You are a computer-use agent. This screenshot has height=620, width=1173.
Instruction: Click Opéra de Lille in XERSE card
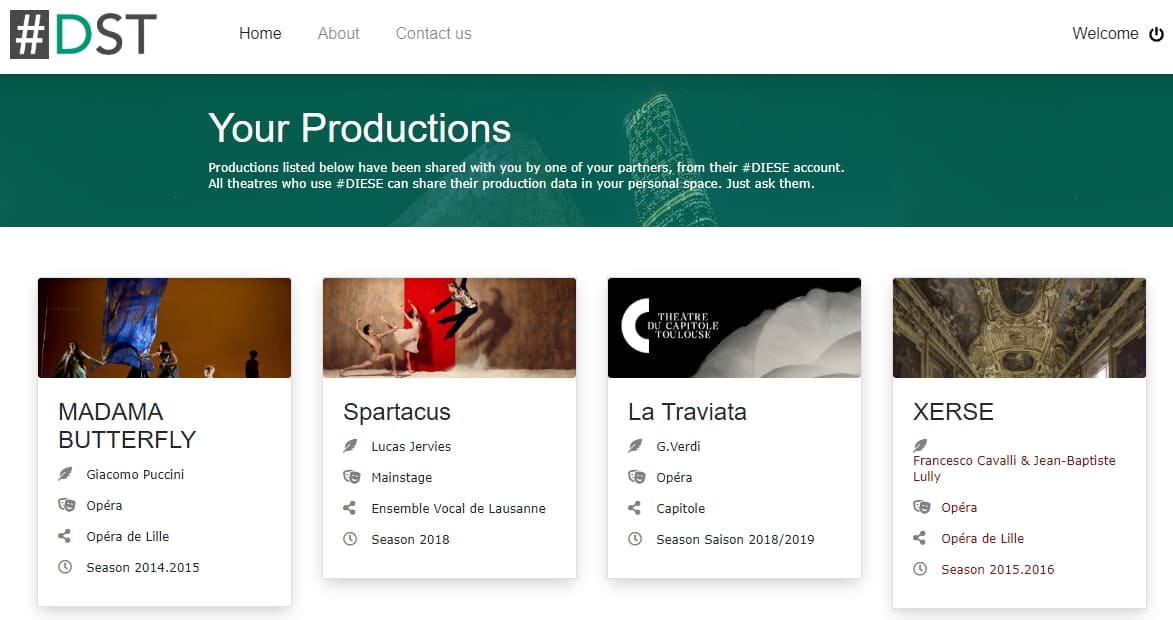tap(982, 538)
